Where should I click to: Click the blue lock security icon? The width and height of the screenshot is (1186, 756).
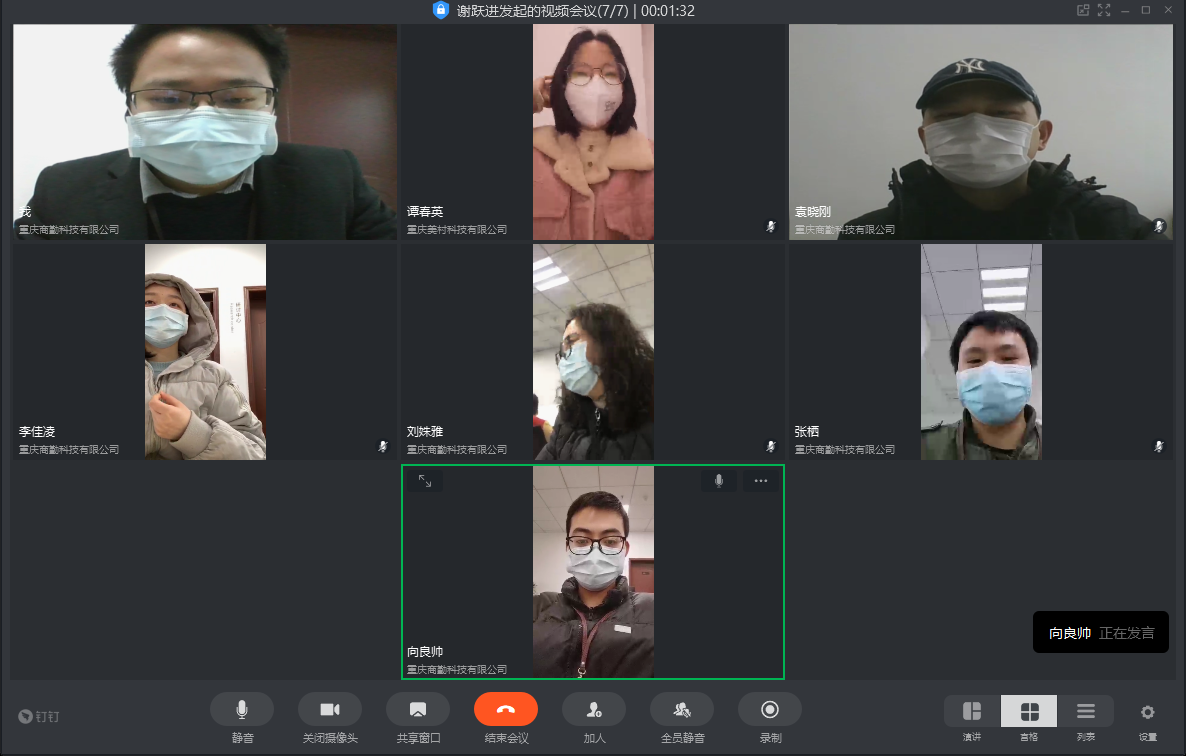[440, 10]
